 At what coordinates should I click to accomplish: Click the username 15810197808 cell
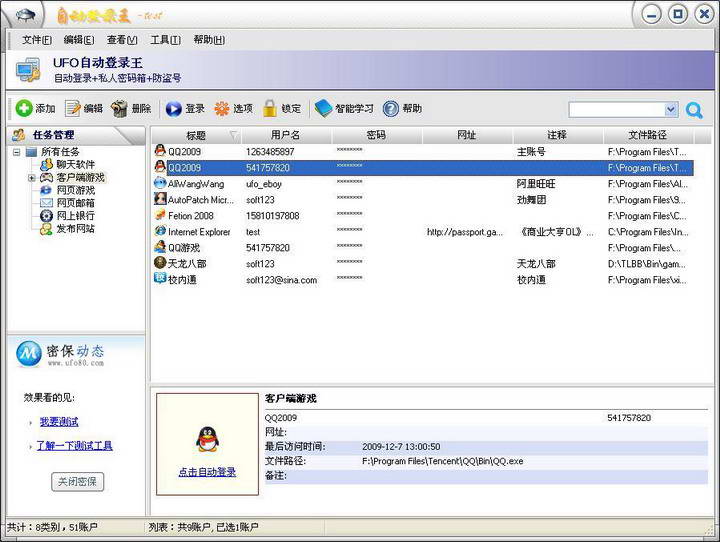pyautogui.click(x=273, y=216)
